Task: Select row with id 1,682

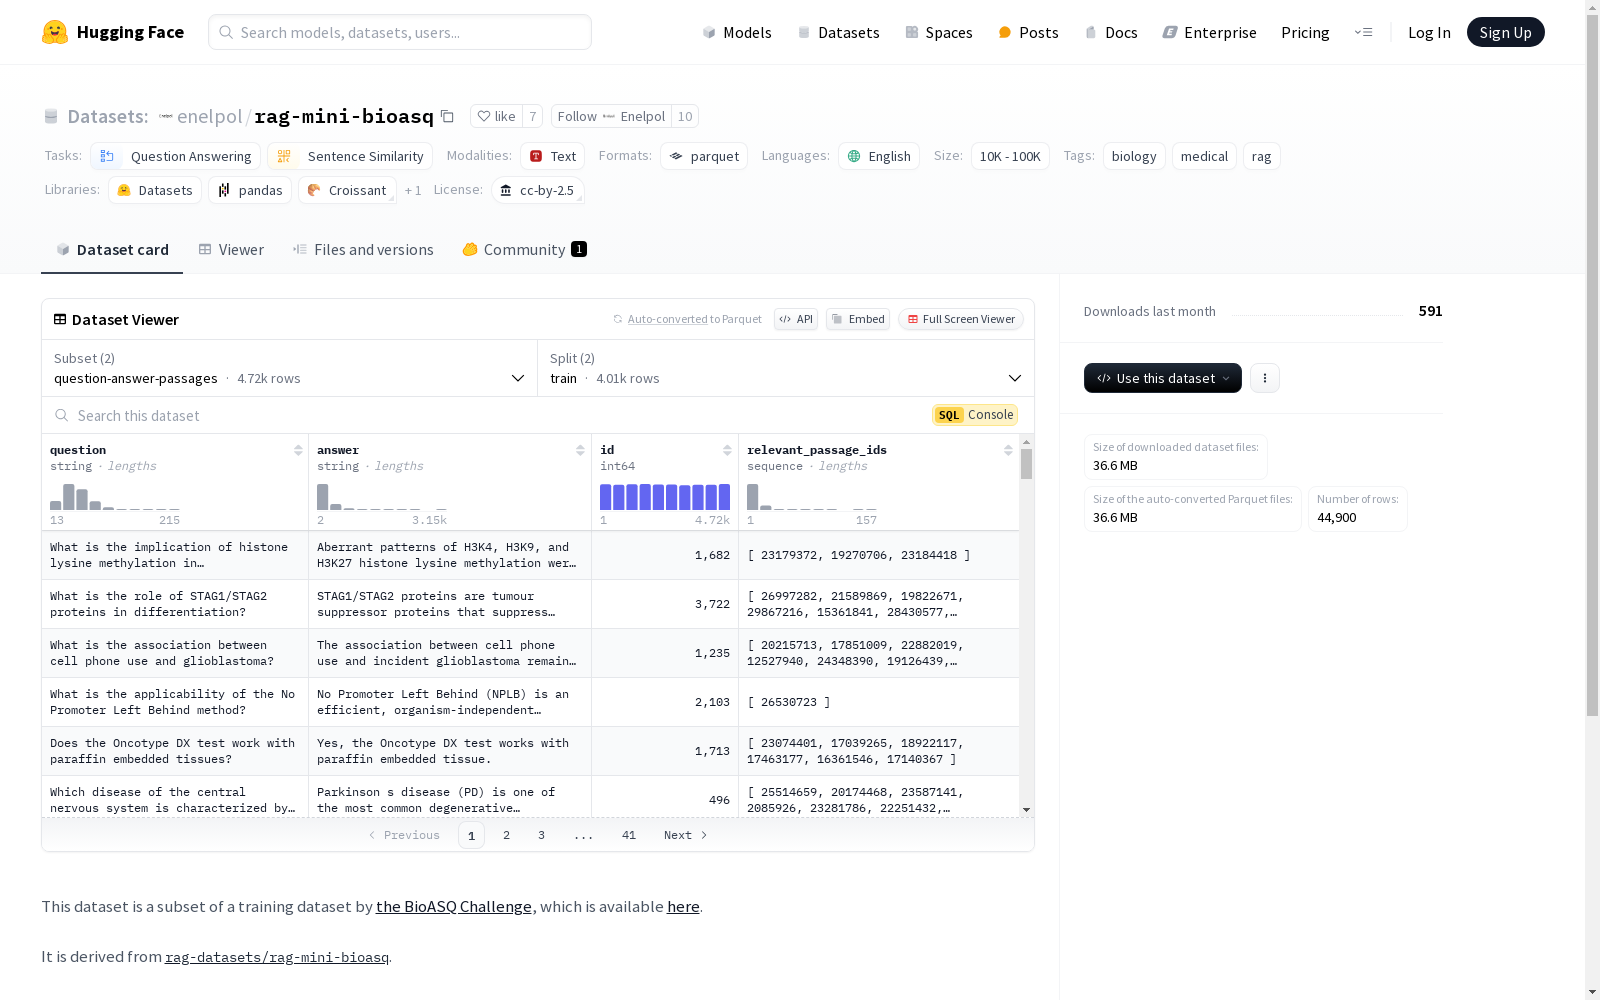Action: tap(530, 555)
